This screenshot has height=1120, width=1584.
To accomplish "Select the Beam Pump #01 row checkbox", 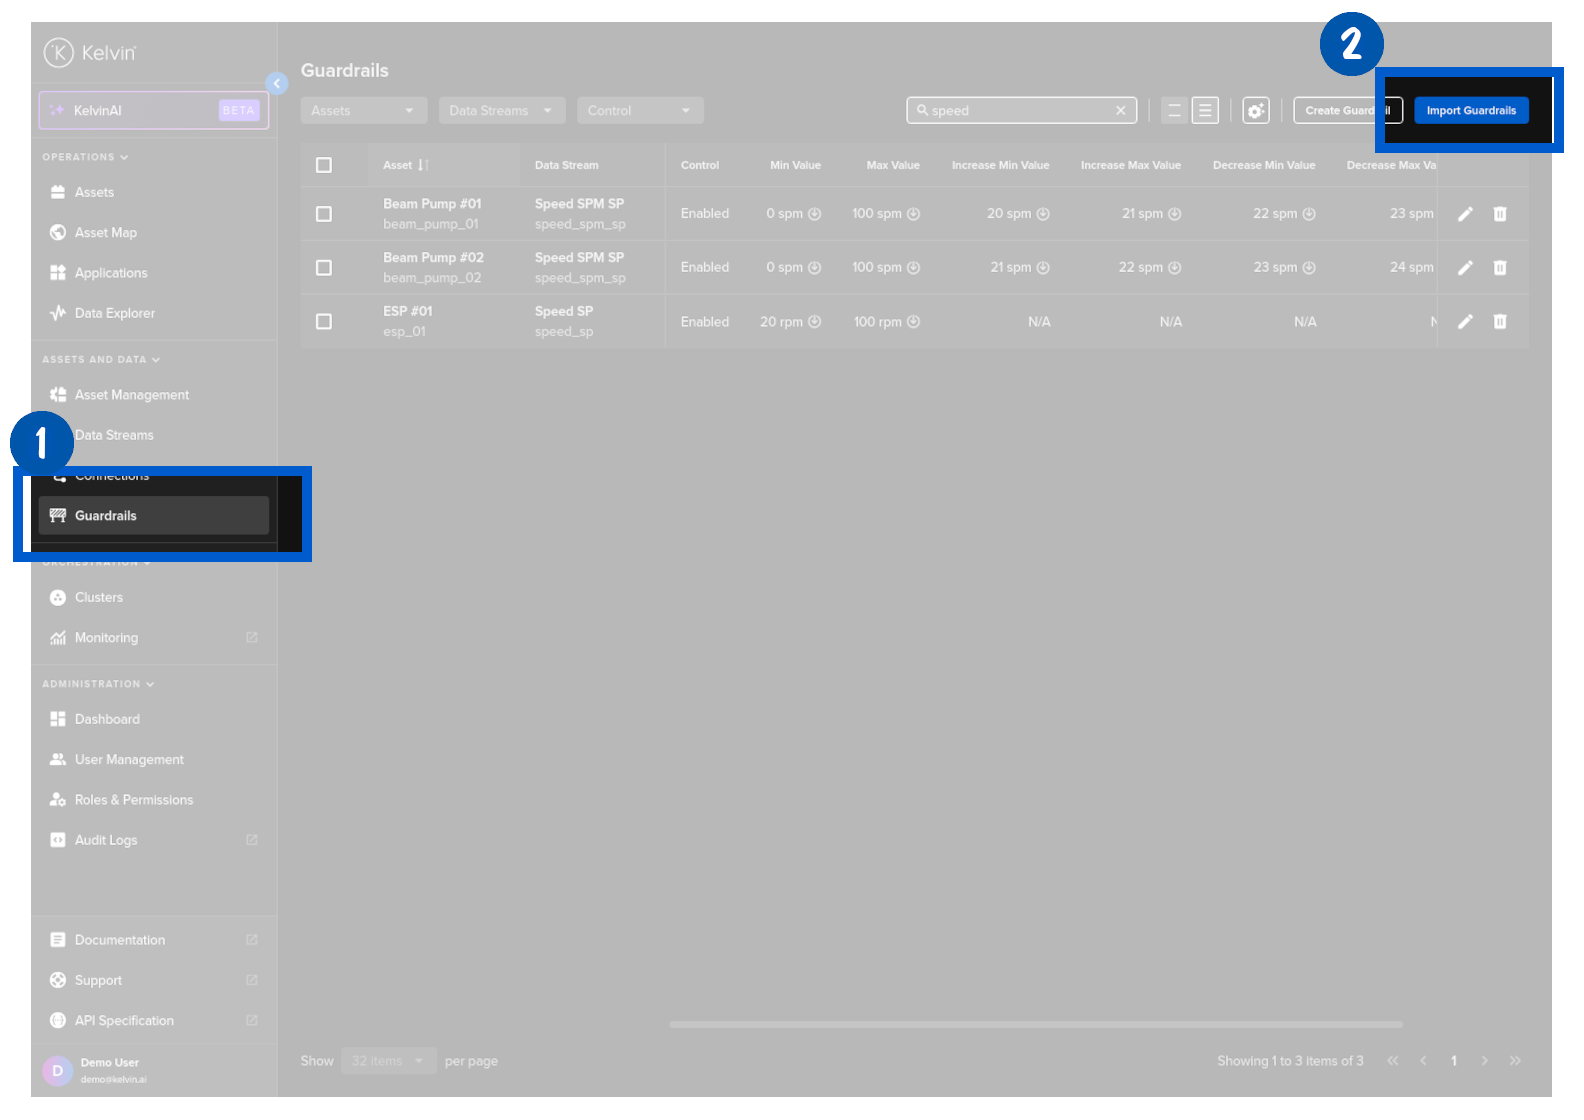I will [324, 214].
